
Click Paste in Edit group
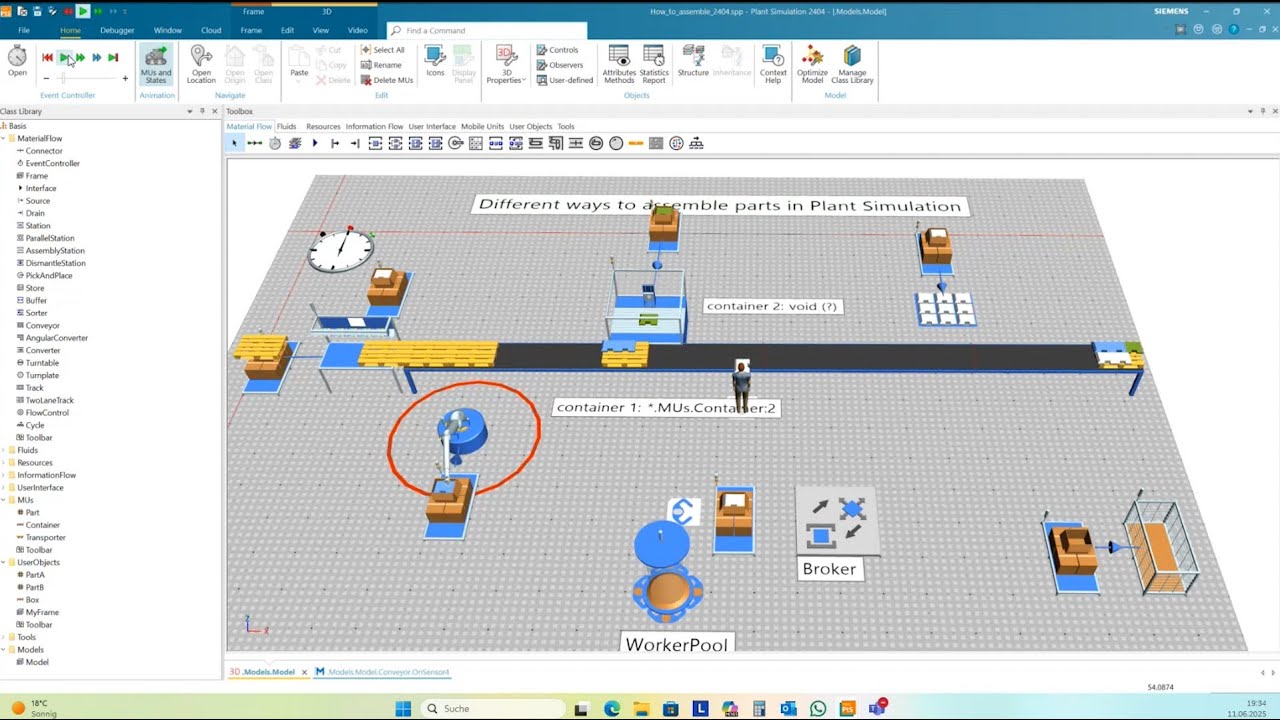[x=299, y=62]
